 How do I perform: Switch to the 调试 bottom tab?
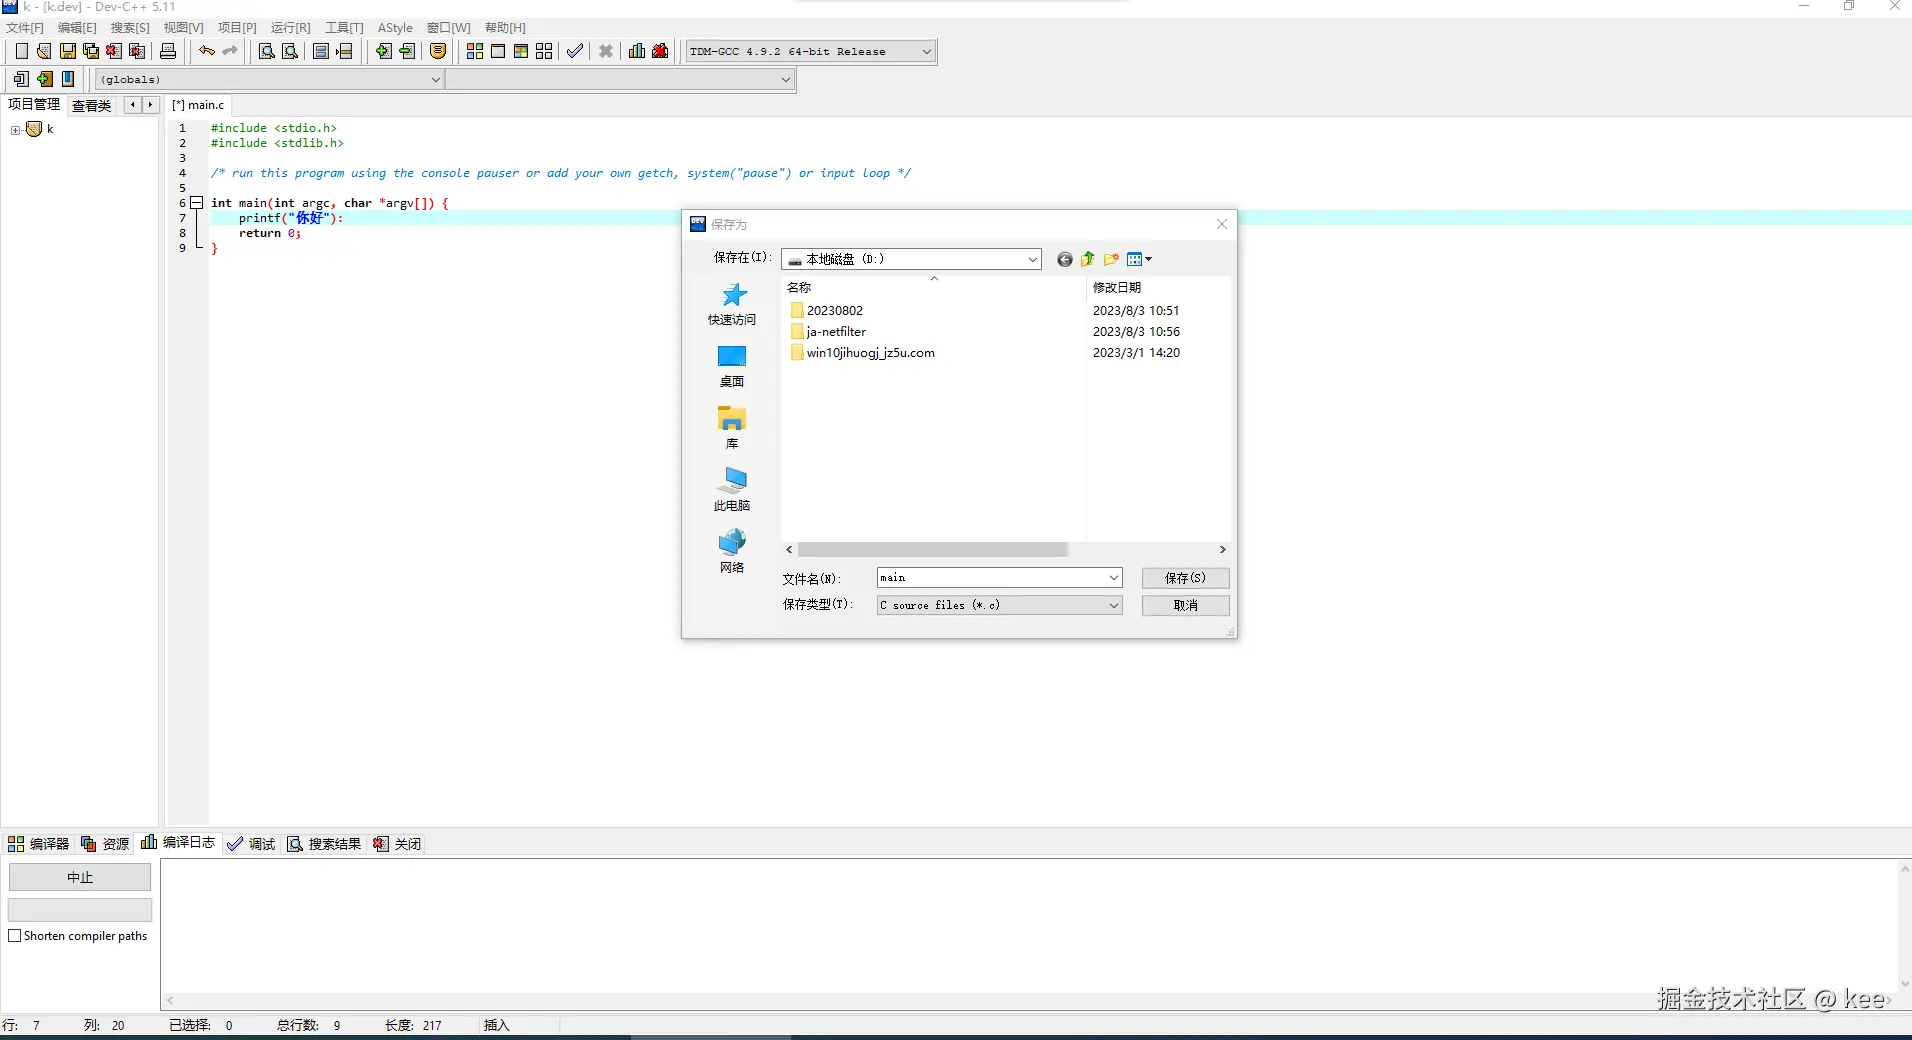coord(251,844)
